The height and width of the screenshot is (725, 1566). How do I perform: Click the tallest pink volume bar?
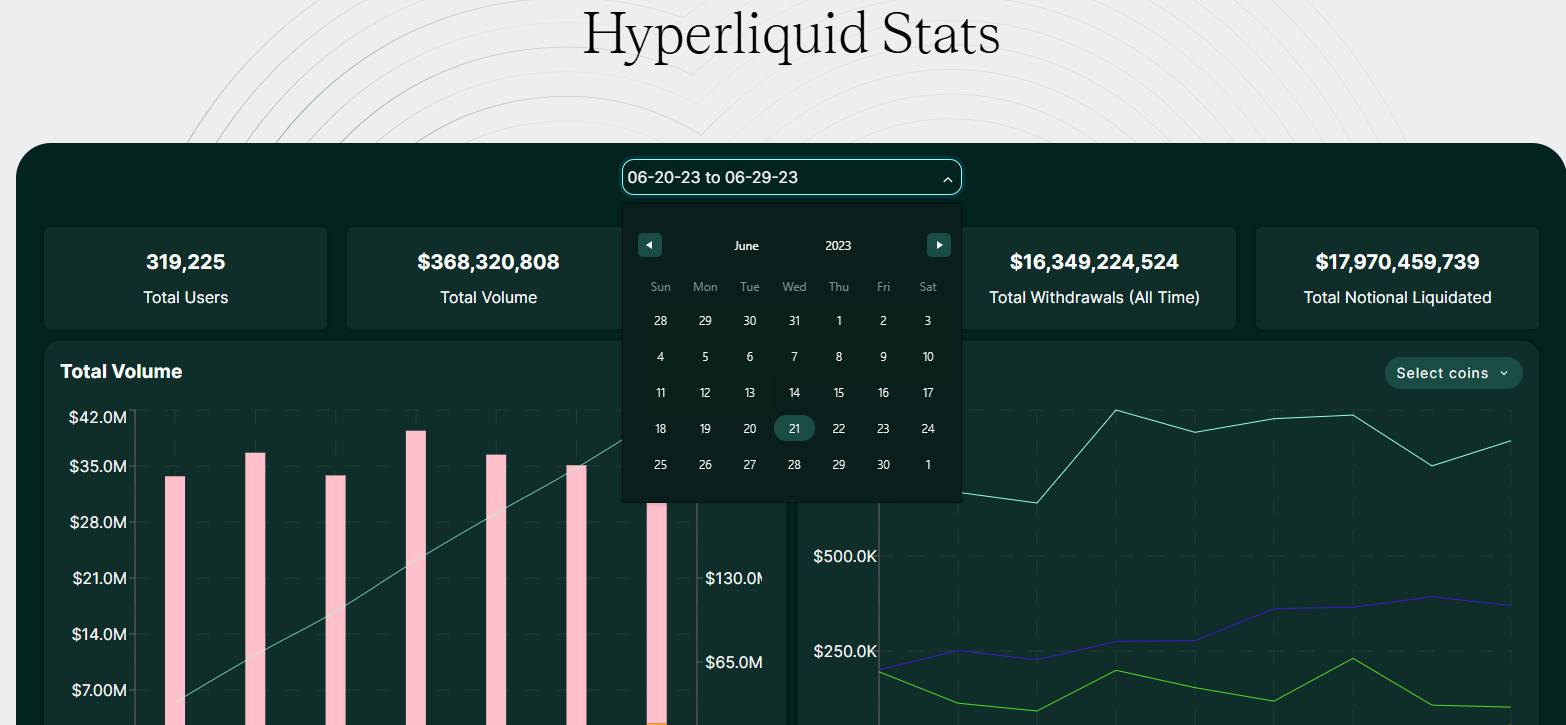point(416,578)
